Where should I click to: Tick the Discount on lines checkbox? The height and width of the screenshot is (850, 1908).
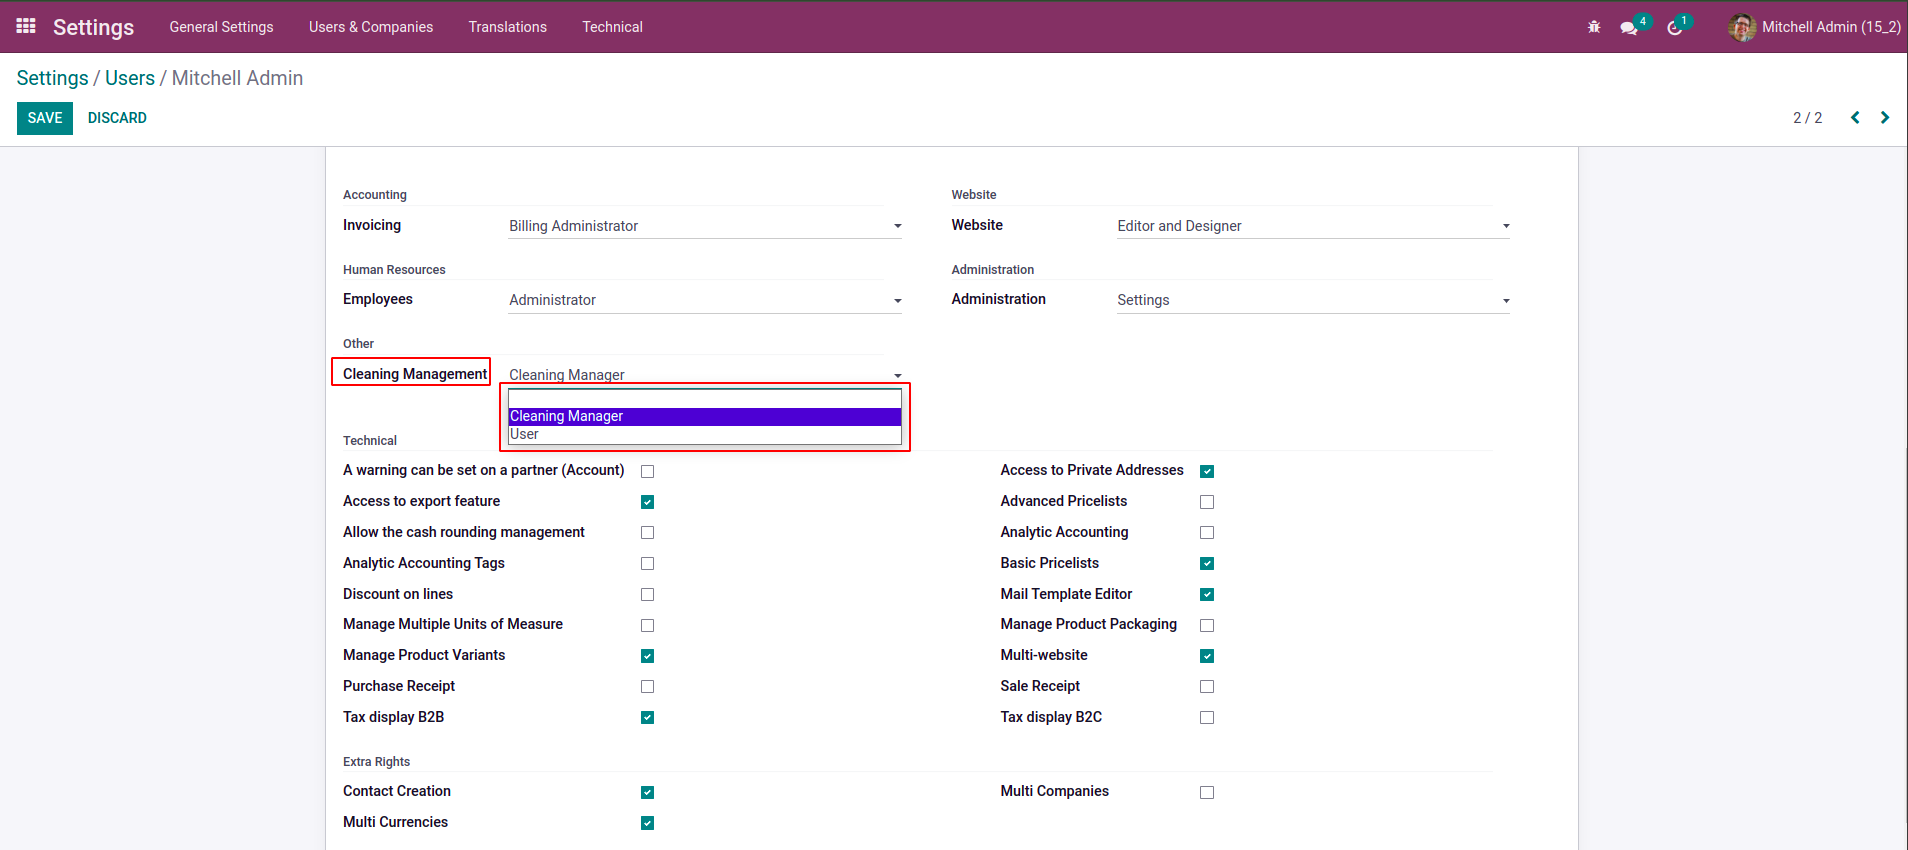point(647,595)
